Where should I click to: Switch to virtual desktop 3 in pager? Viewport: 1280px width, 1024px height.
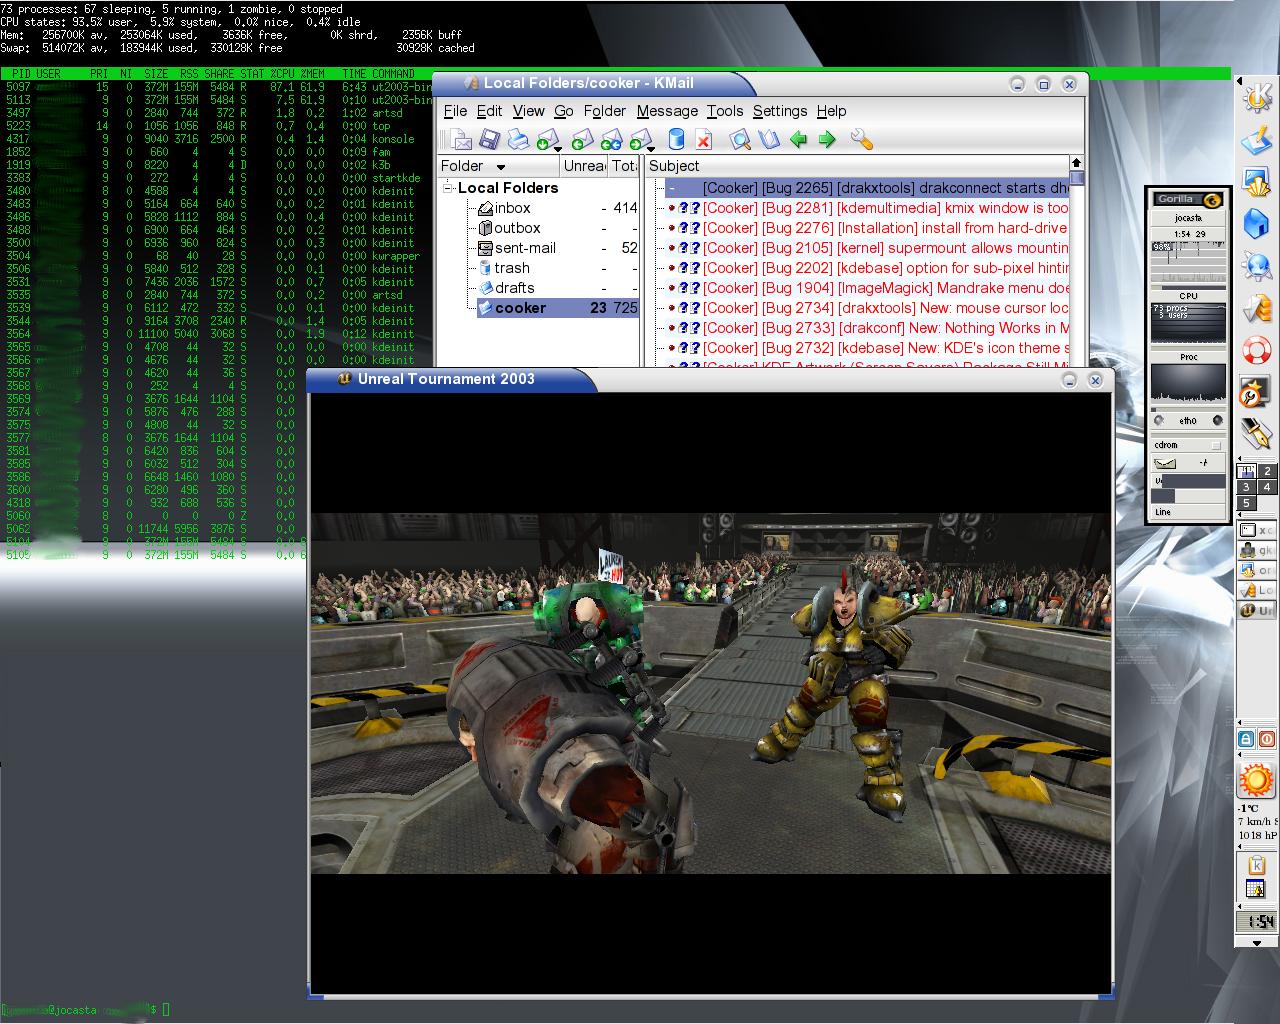1246,487
